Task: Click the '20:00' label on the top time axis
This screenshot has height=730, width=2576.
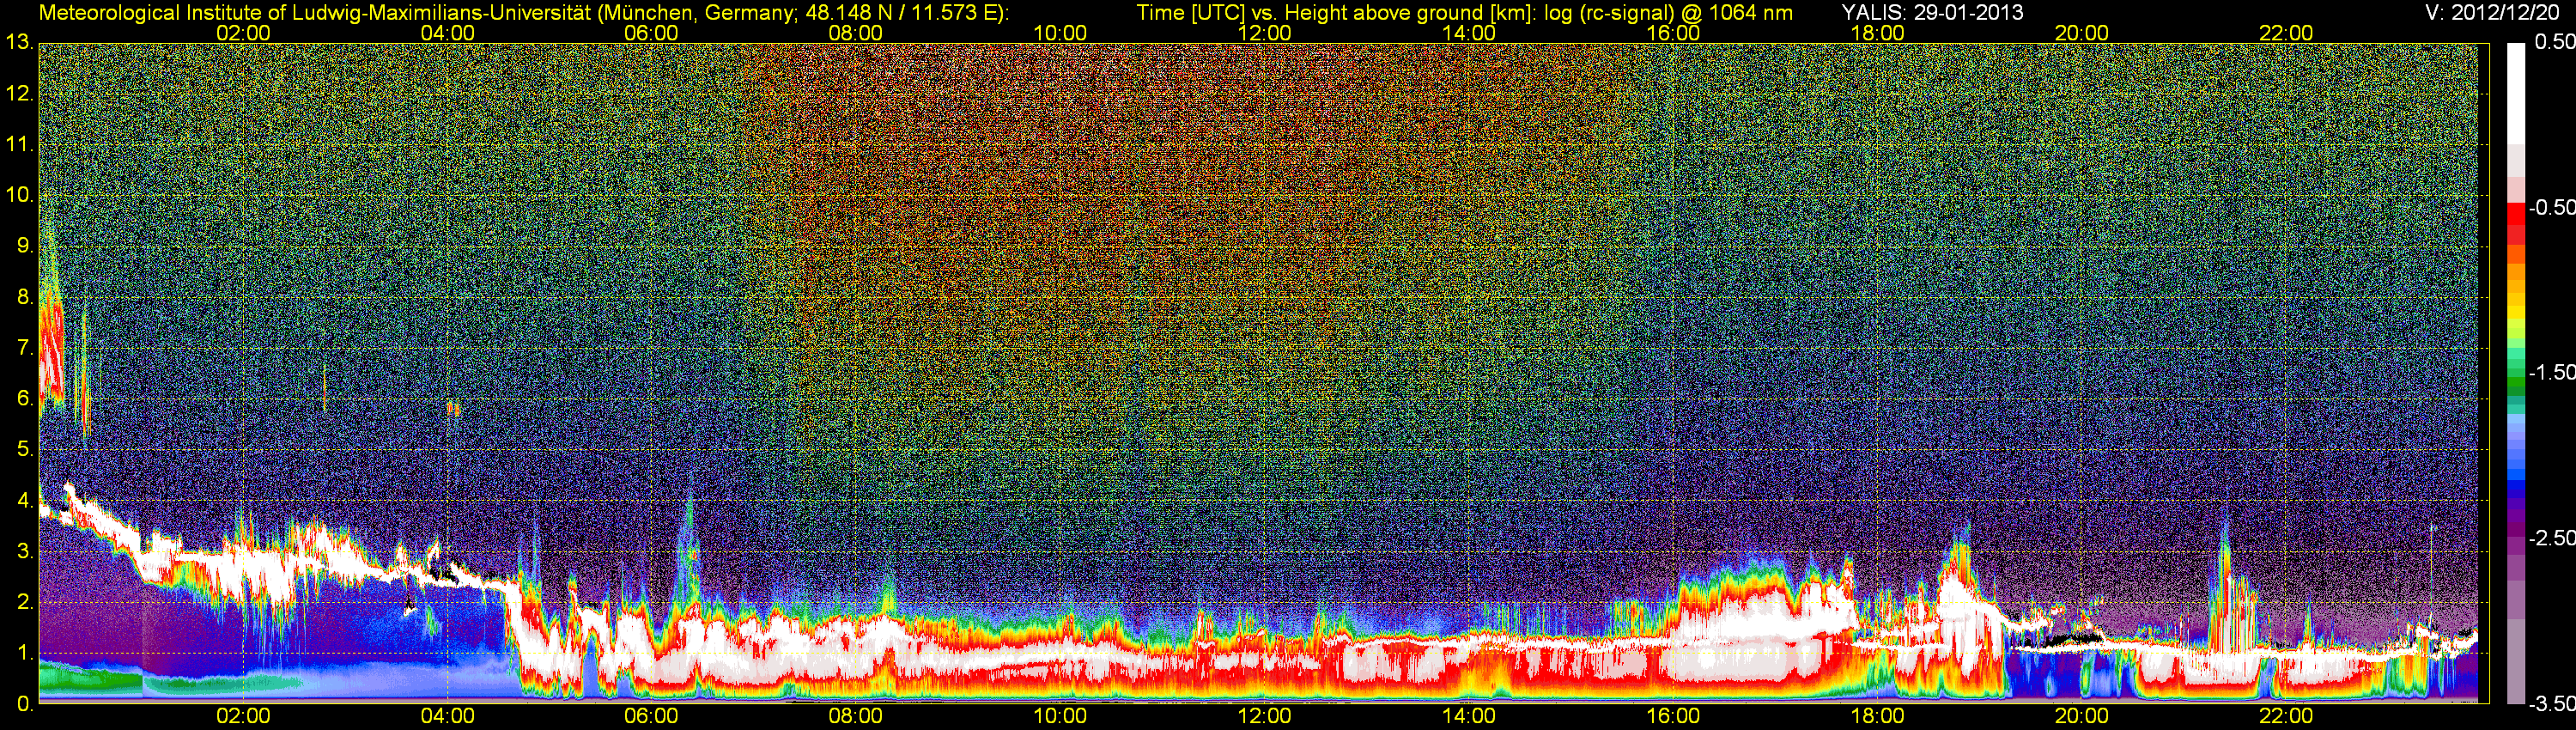Action: (2082, 33)
